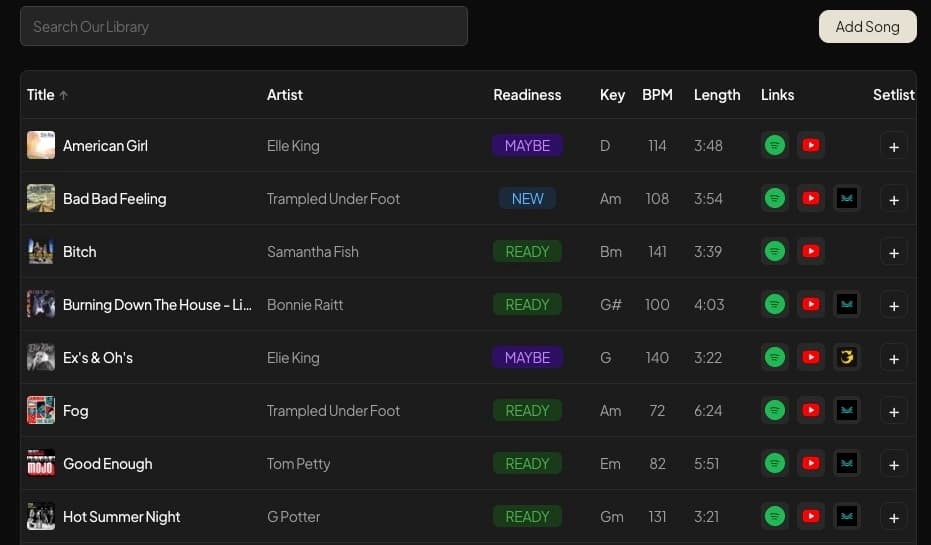This screenshot has height=545, width=931.
Task: Open YouTube link for Bitch
Action: pos(810,251)
